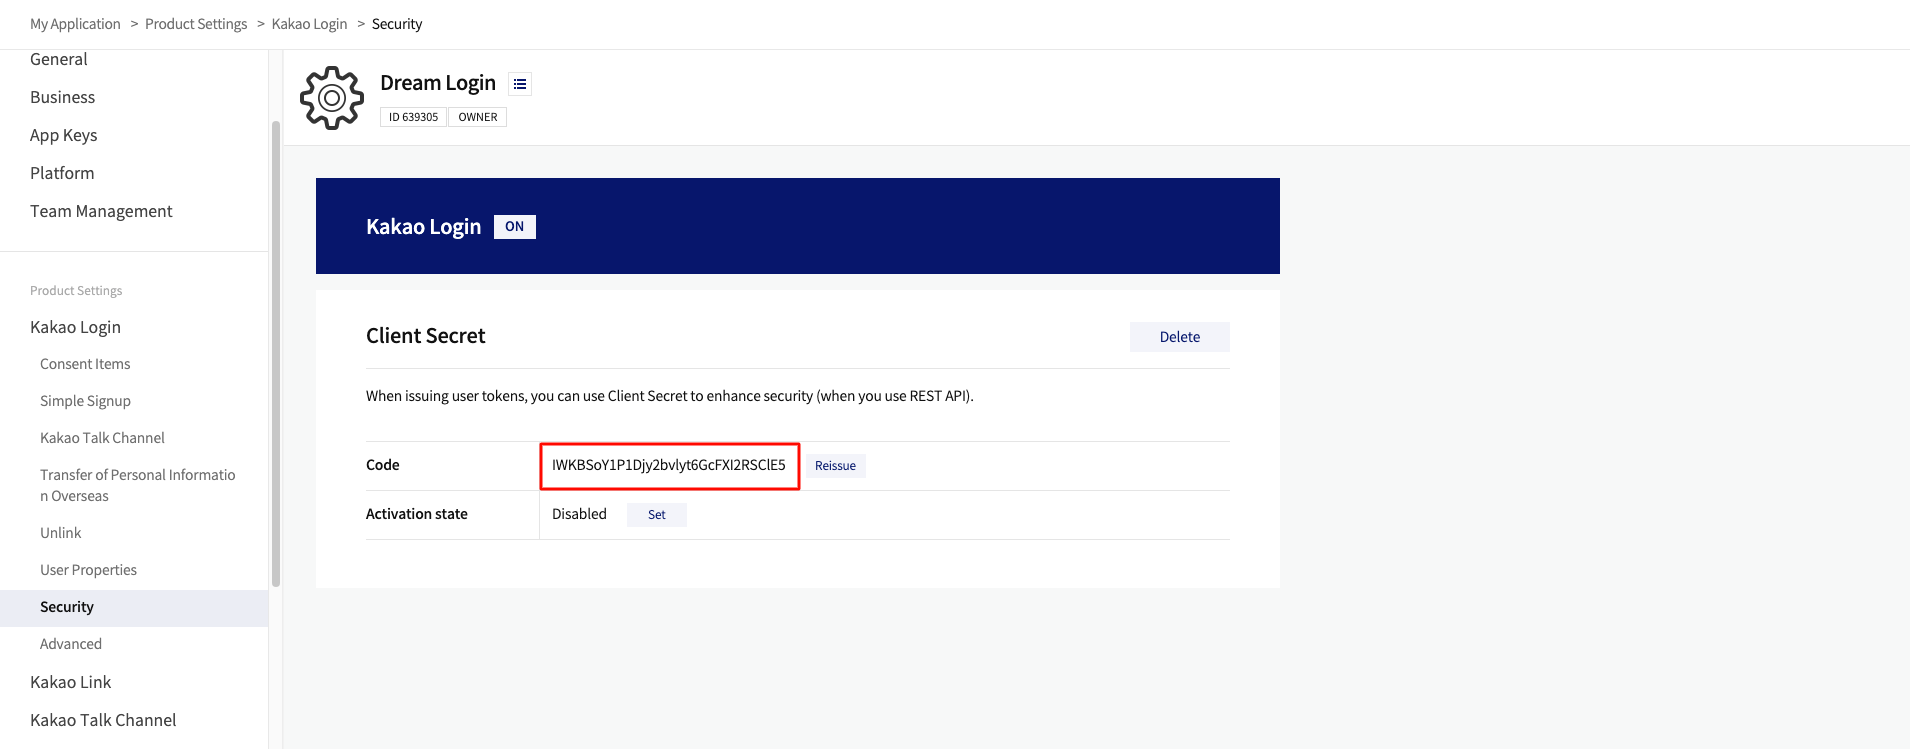Viewport: 1910px width, 749px height.
Task: Go to the Platform page
Action: [62, 173]
